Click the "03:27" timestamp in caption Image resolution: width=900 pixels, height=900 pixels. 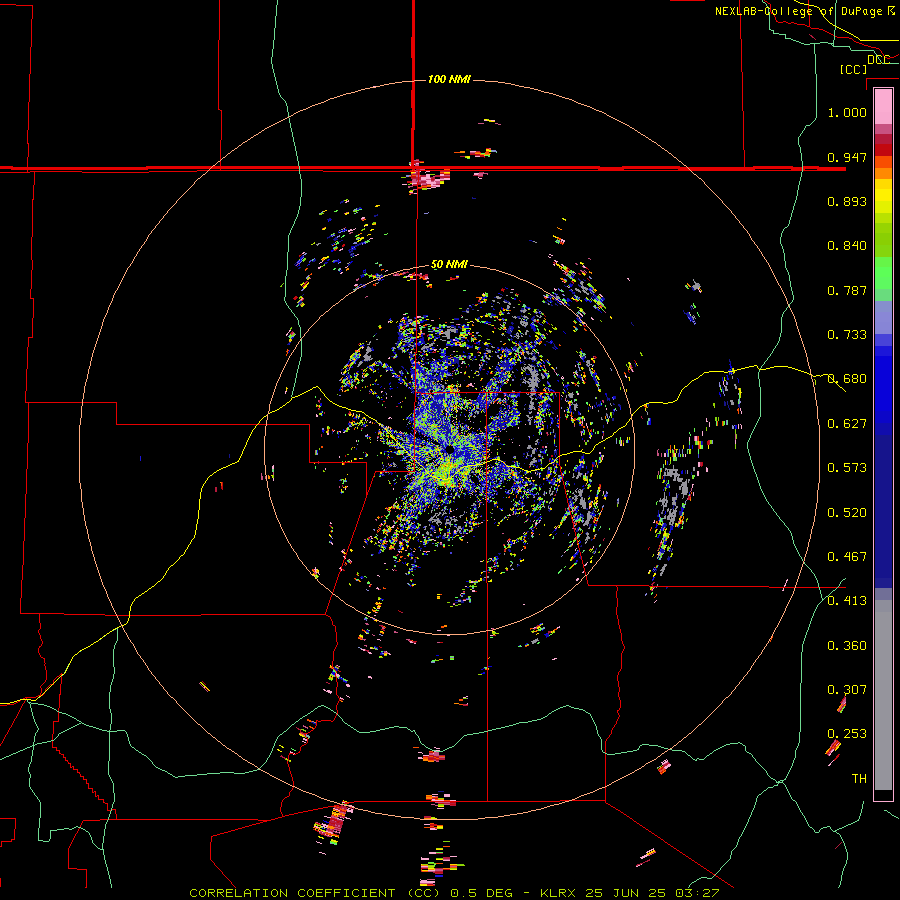(x=697, y=893)
